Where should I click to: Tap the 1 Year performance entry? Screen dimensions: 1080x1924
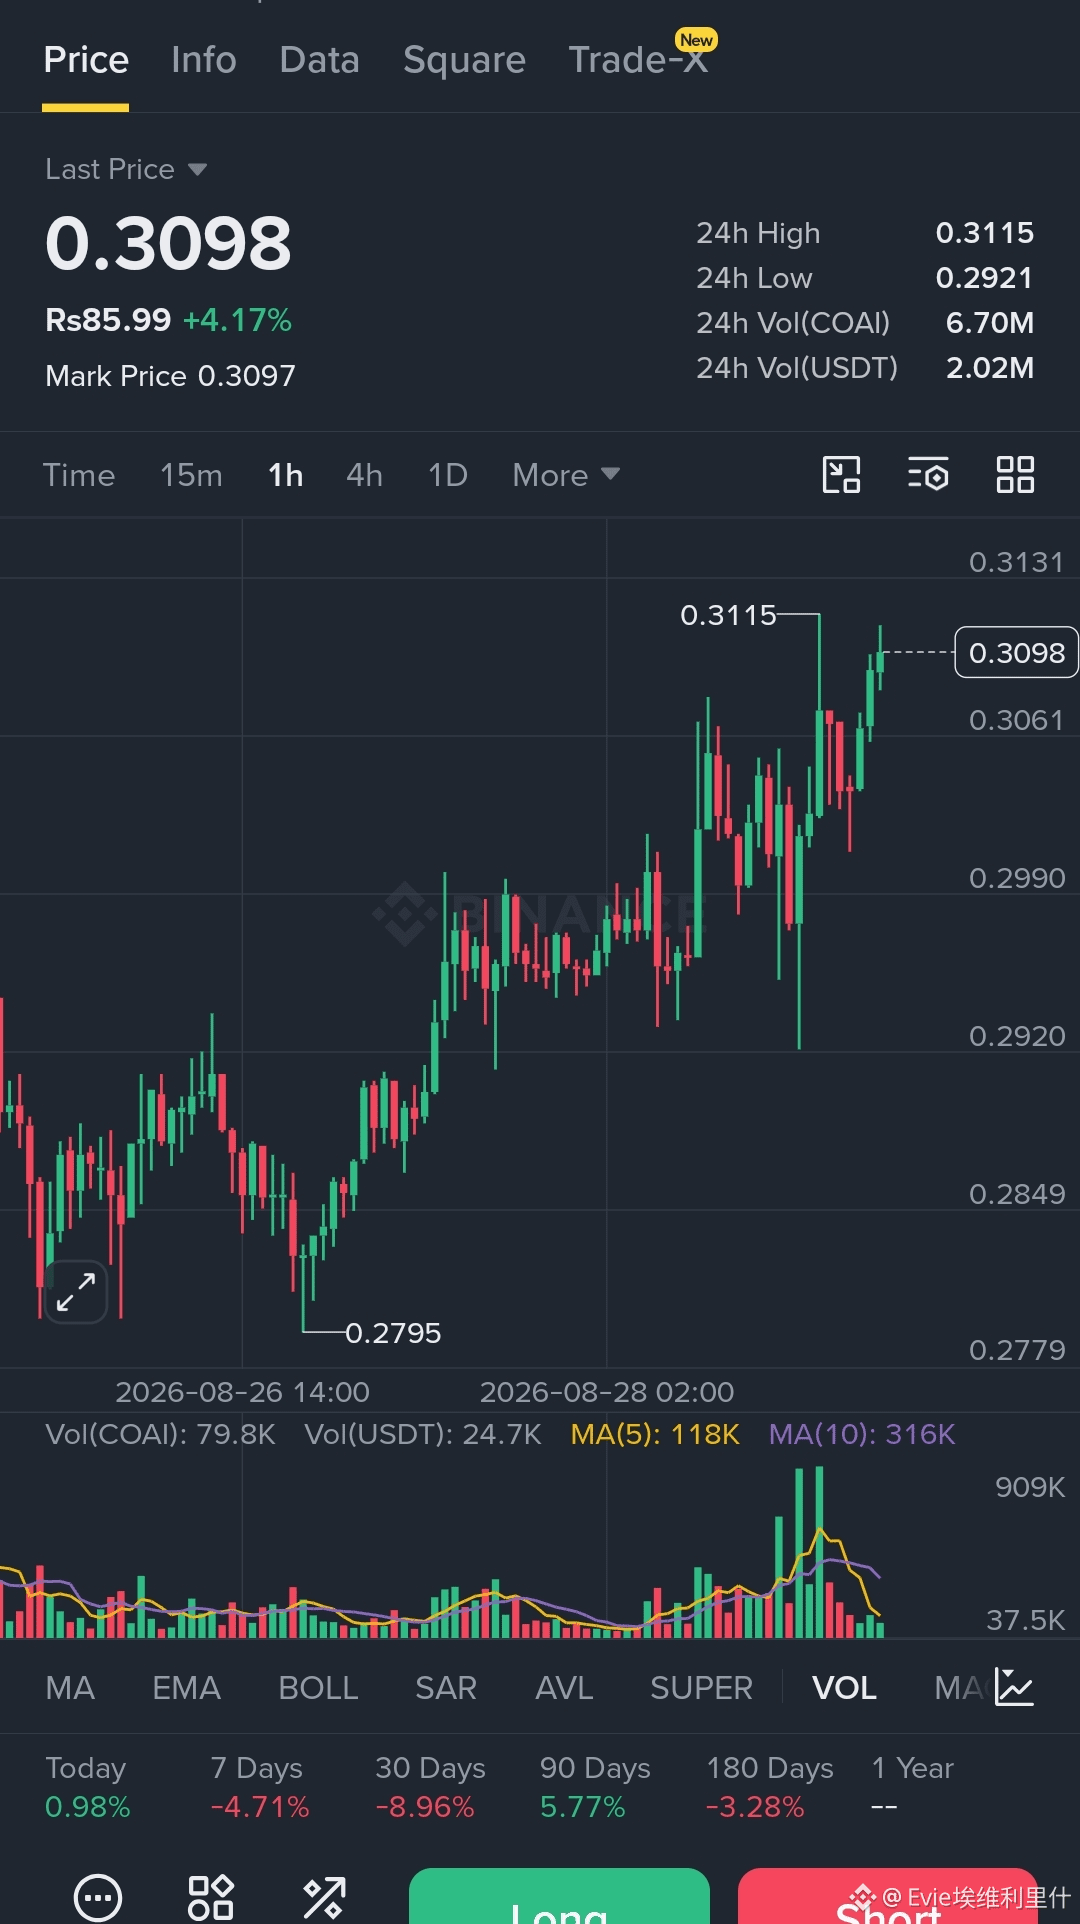coord(912,1788)
